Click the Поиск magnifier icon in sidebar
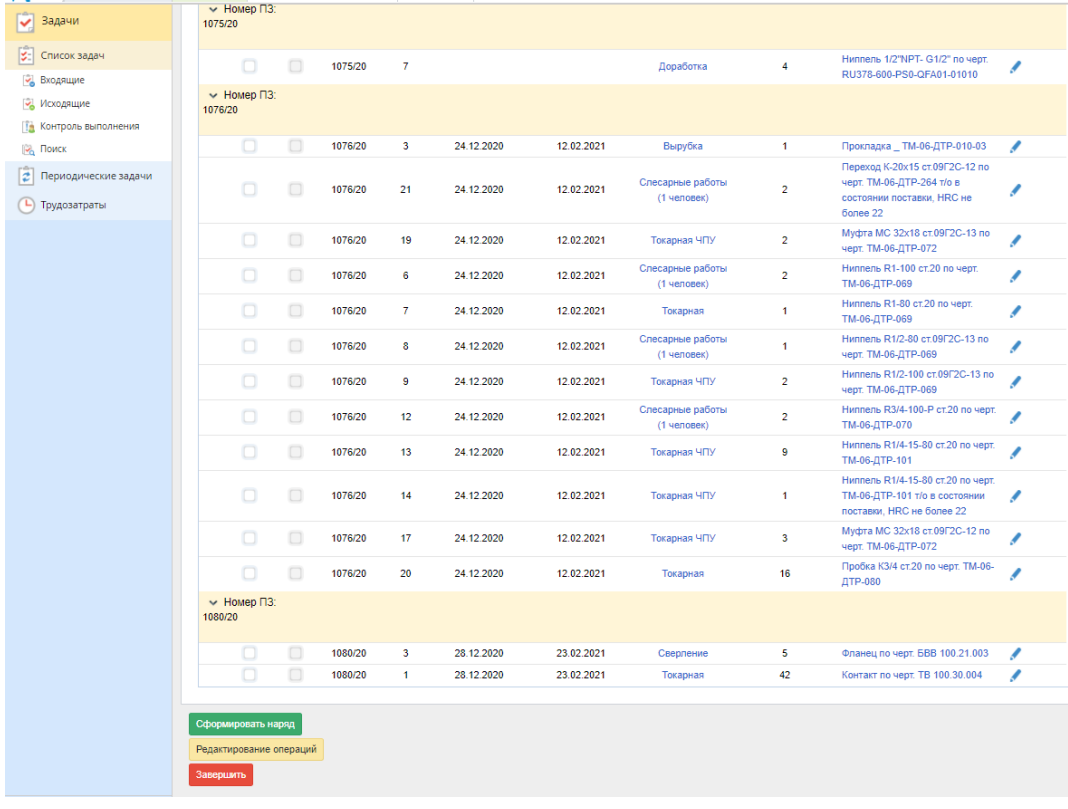The image size is (1068, 809). [x=28, y=149]
